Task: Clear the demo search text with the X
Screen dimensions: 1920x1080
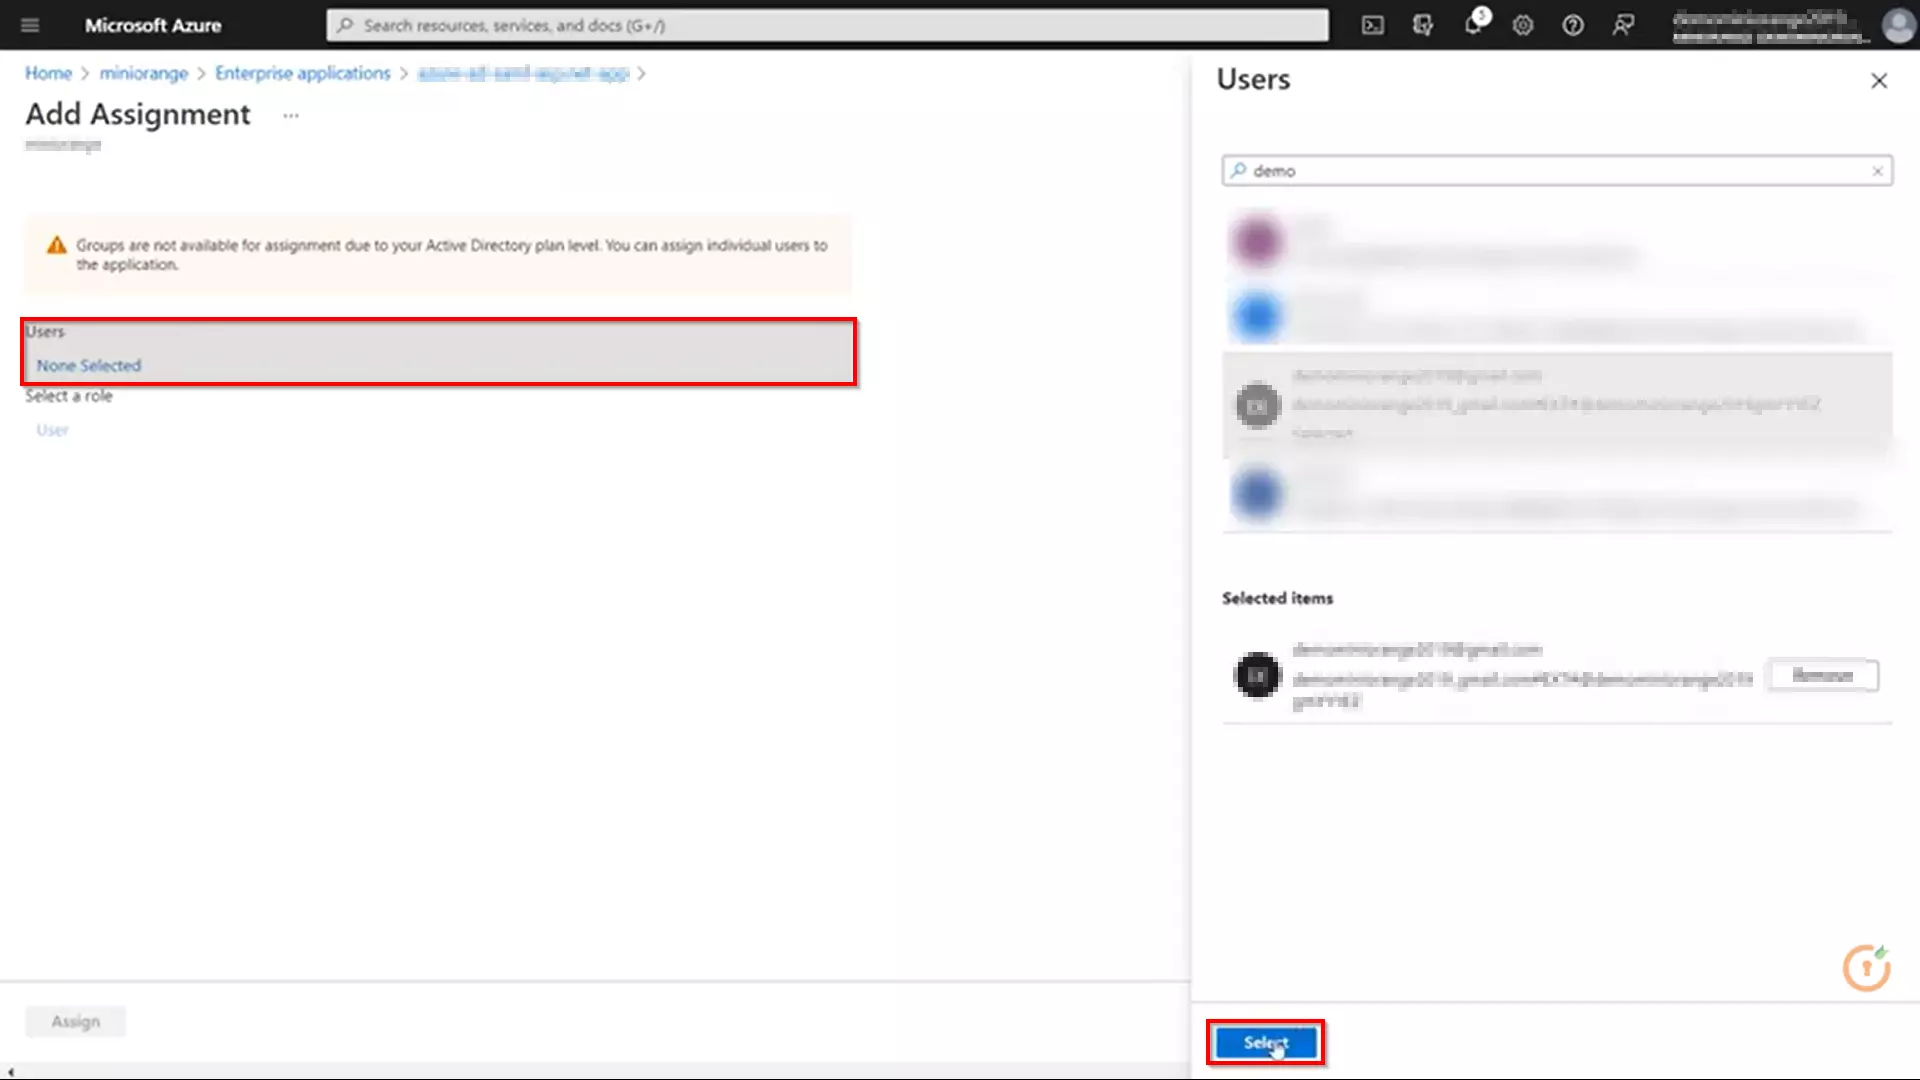Action: click(x=1877, y=170)
